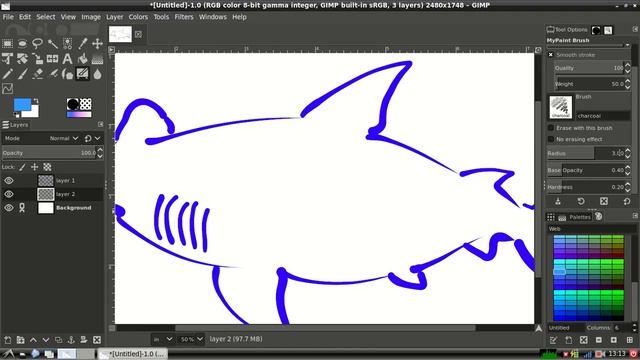The height and width of the screenshot is (360, 640).
Task: Click the blue foreground color swatch
Action: 21,104
